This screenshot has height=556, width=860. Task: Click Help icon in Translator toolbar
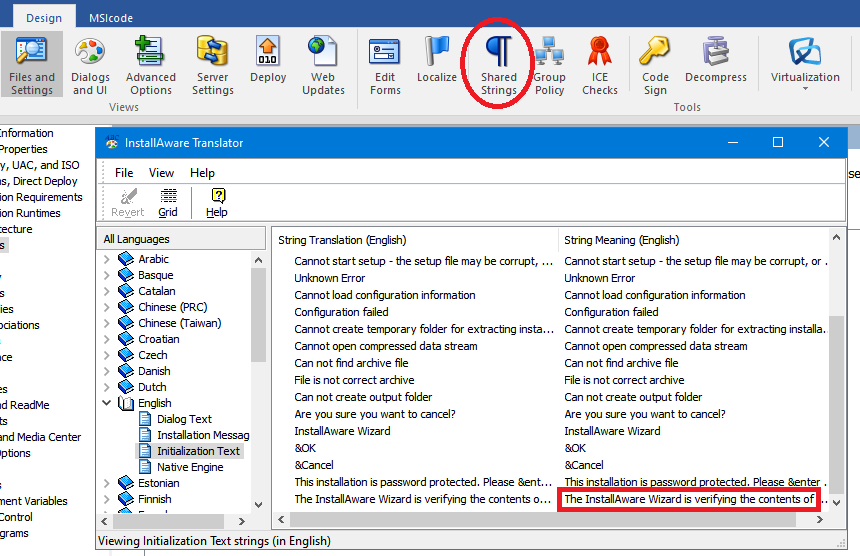(x=217, y=202)
